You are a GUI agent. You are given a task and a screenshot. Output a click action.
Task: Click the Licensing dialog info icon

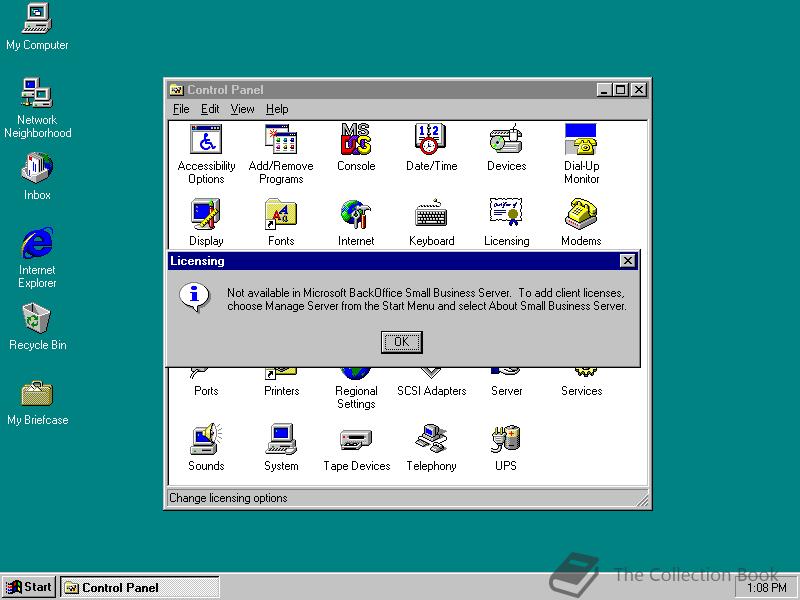pyautogui.click(x=194, y=297)
